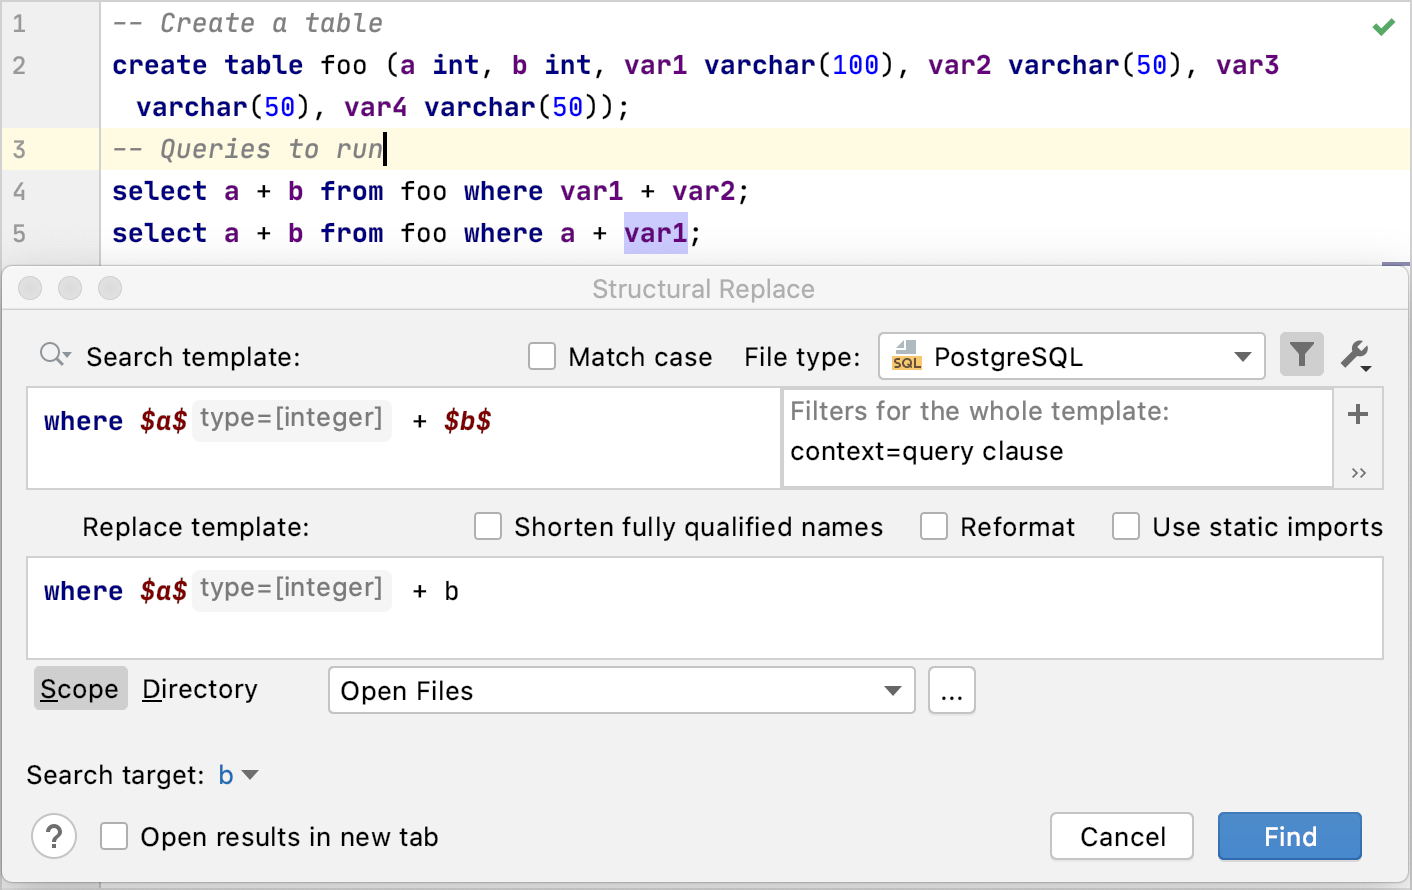Click the search history magnifier icon
Viewport: 1412px width, 890px height.
[54, 355]
